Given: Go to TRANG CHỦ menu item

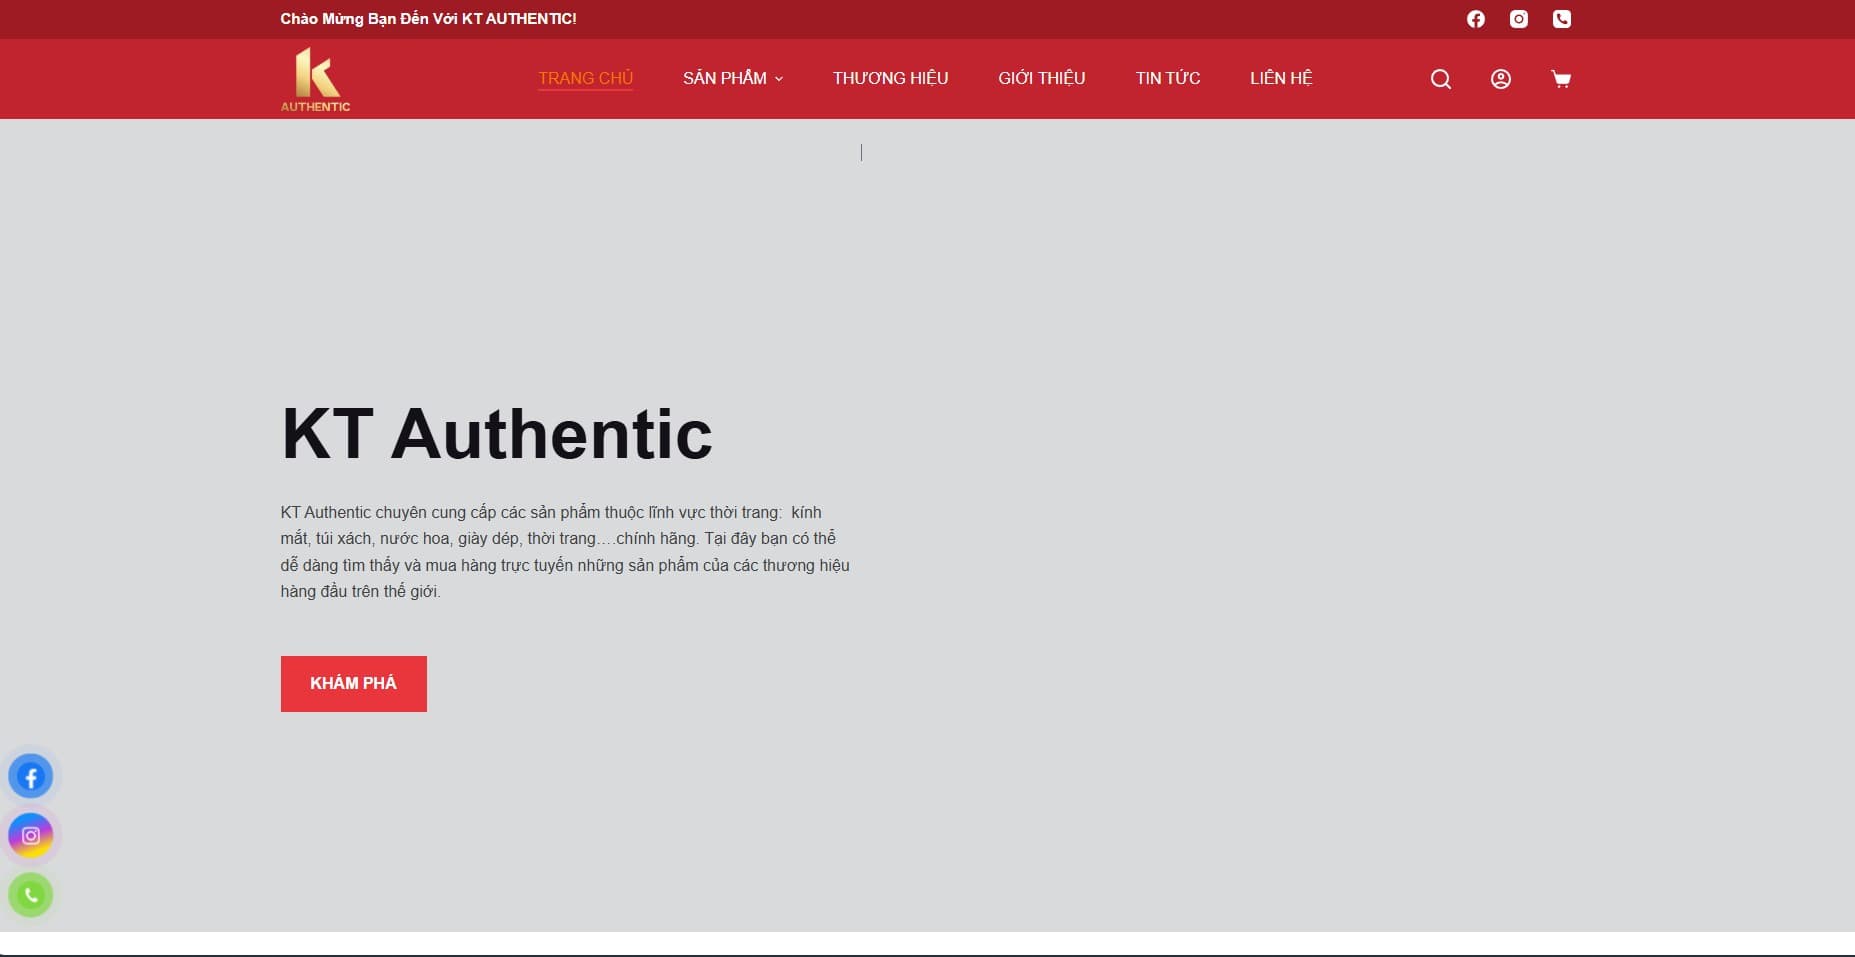Looking at the screenshot, I should point(585,78).
